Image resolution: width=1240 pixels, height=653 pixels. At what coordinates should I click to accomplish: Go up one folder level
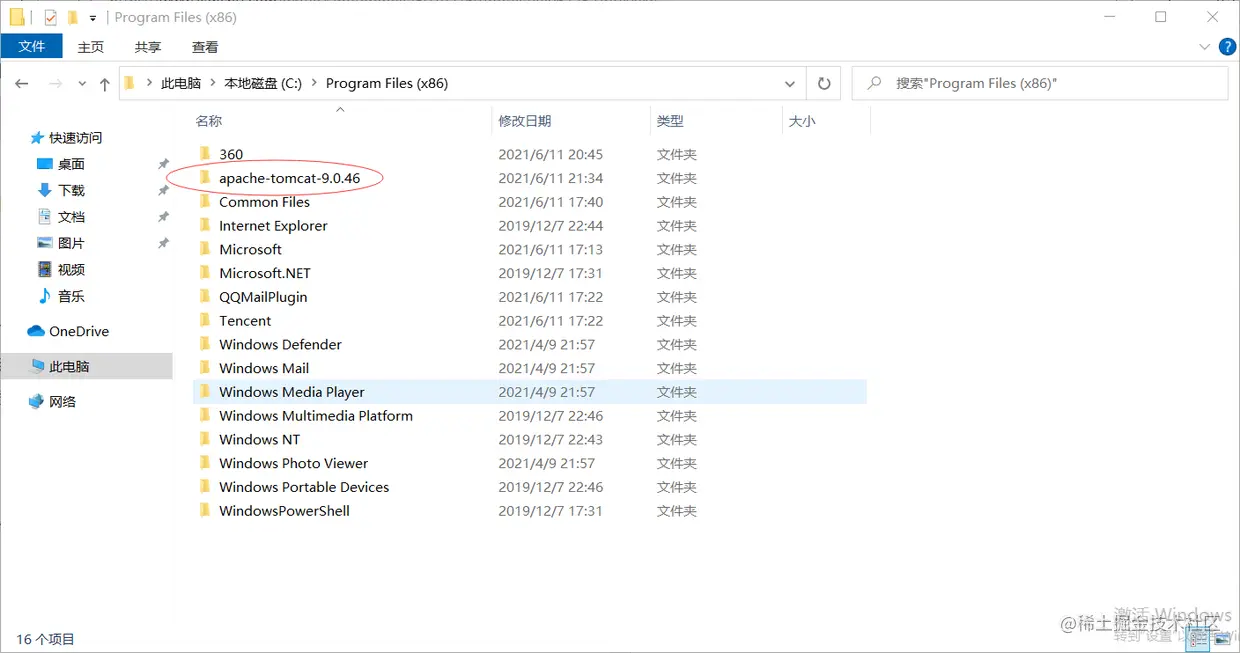click(104, 84)
